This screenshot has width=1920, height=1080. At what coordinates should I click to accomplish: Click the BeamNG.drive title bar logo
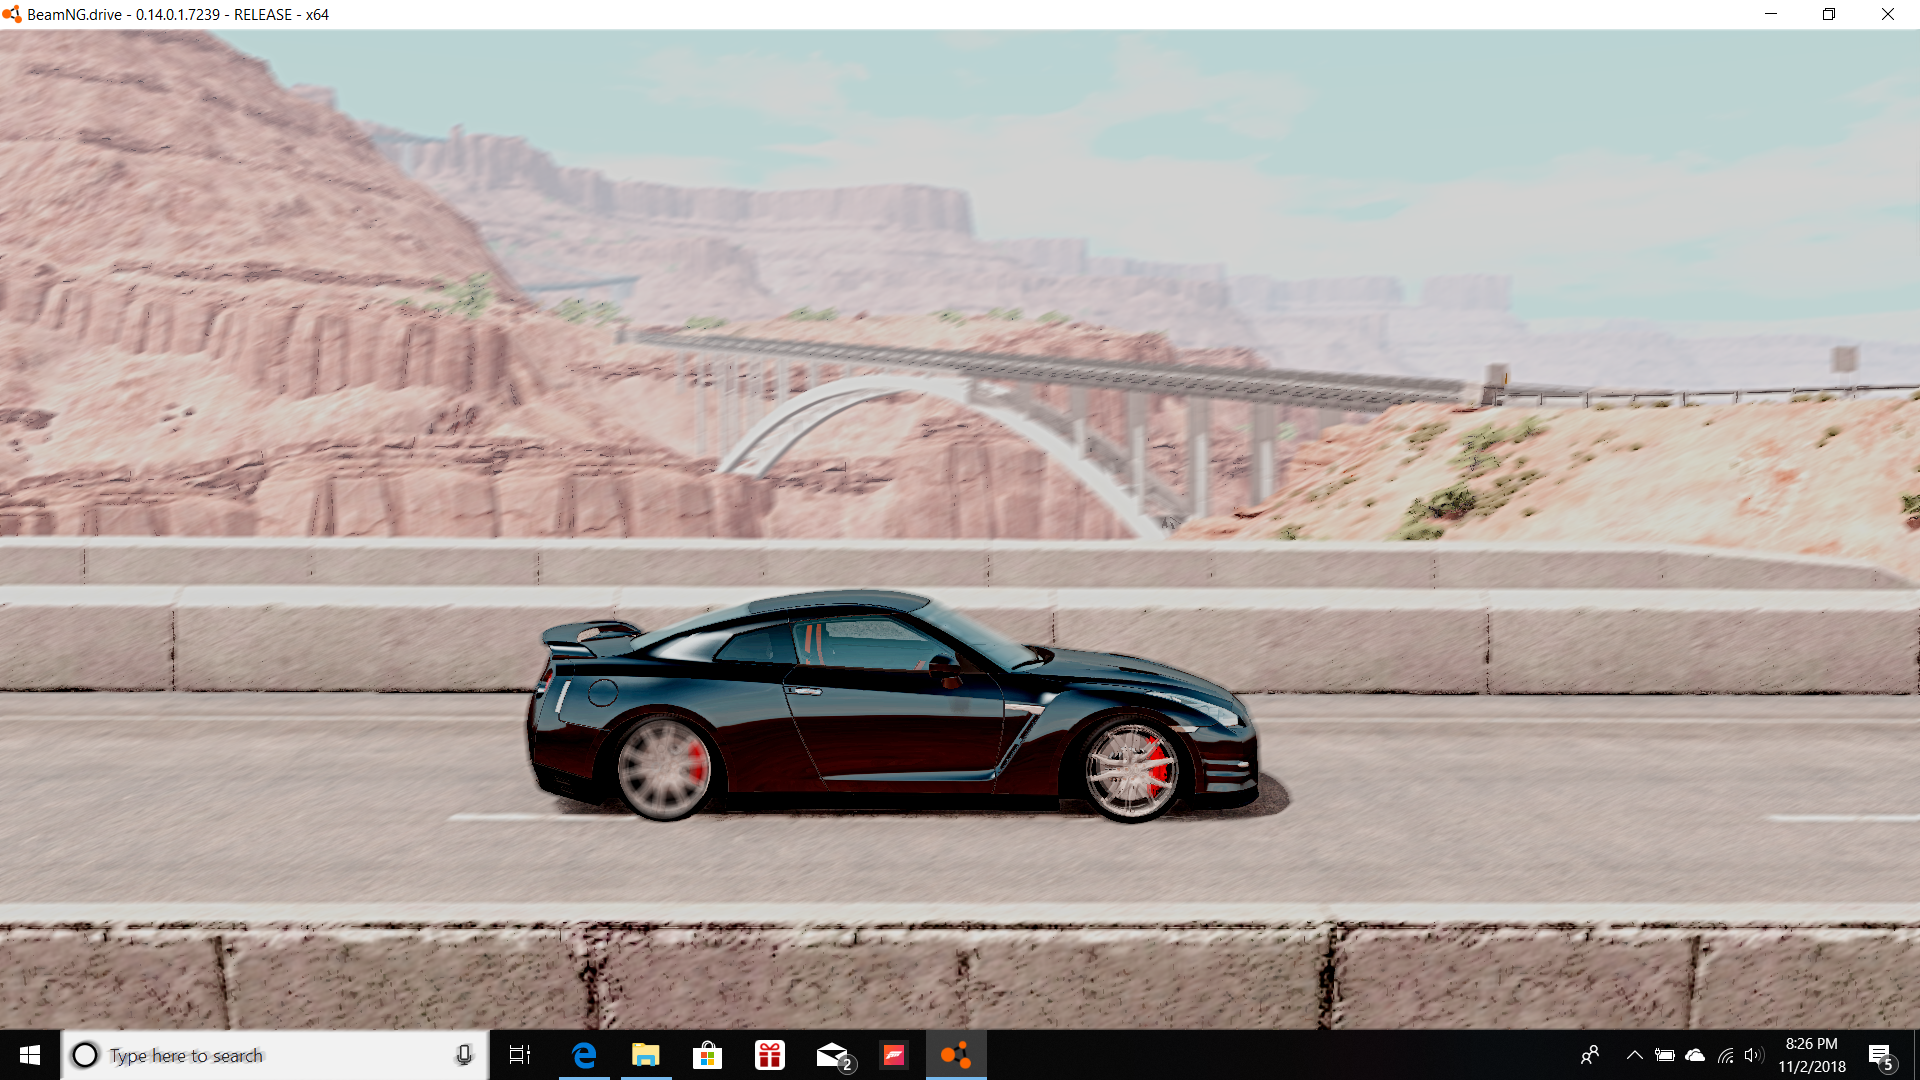(x=12, y=15)
